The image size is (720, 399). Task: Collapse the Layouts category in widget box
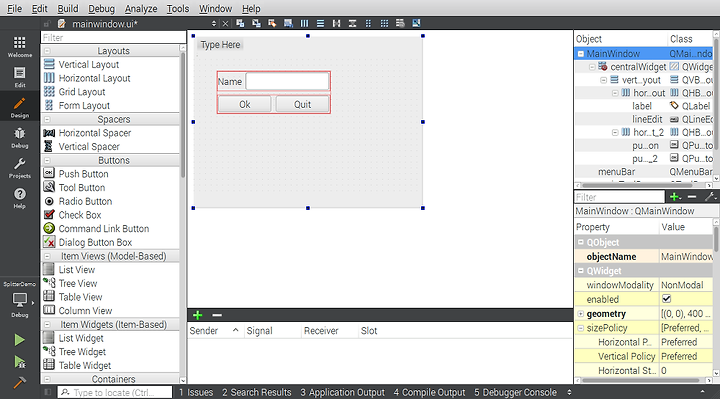click(47, 51)
